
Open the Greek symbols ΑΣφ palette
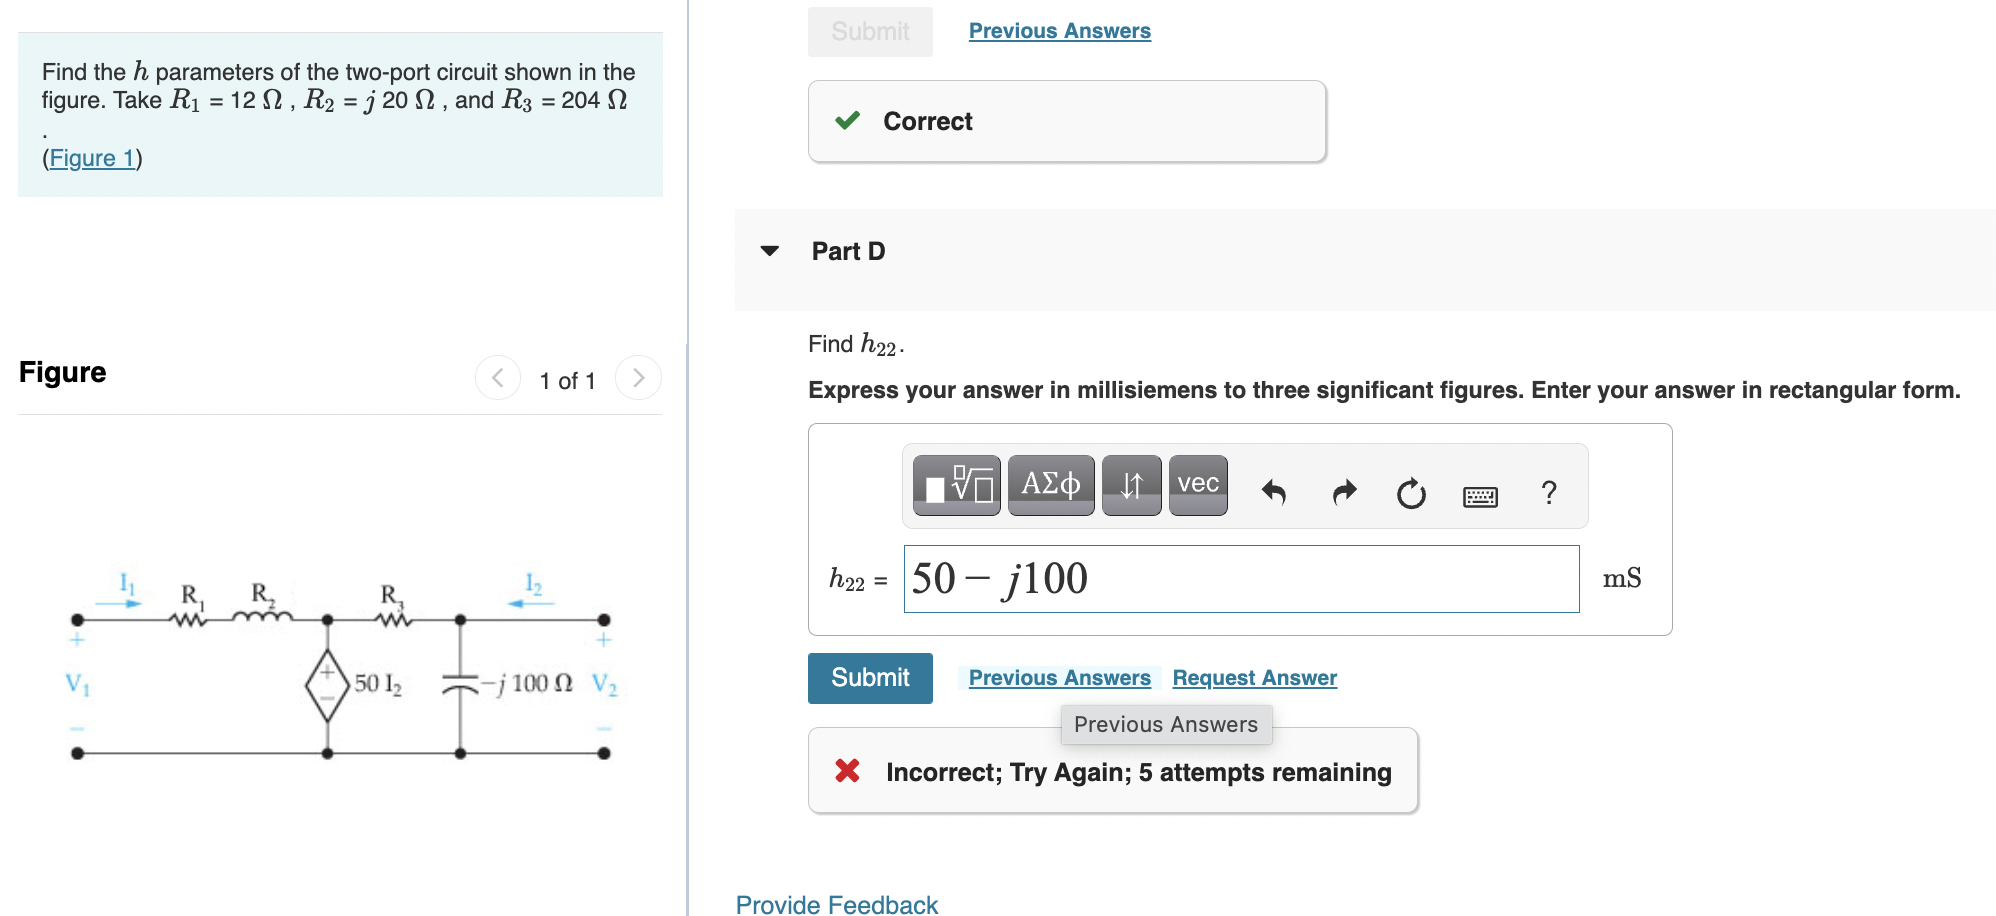coord(1050,485)
